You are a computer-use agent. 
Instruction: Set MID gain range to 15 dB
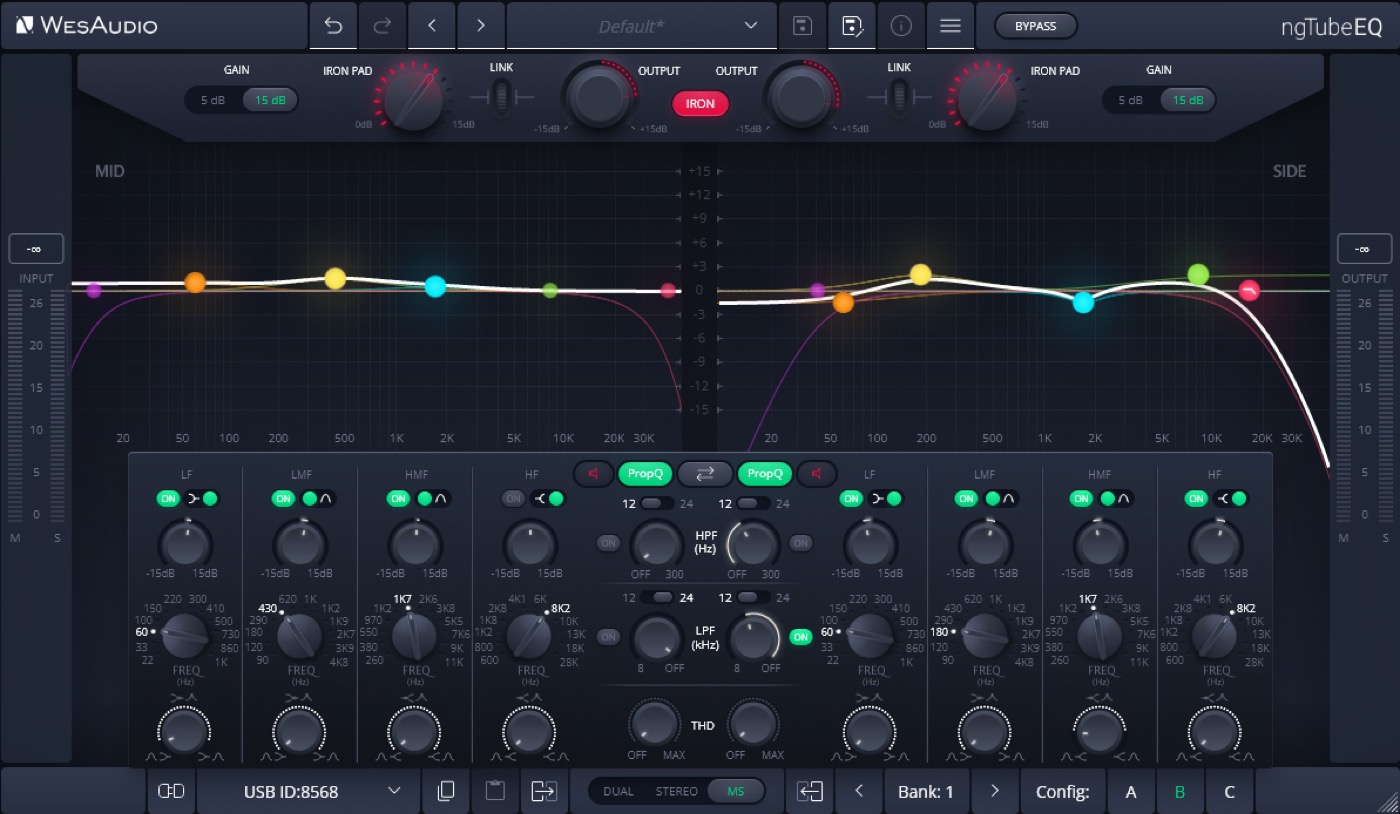[270, 100]
